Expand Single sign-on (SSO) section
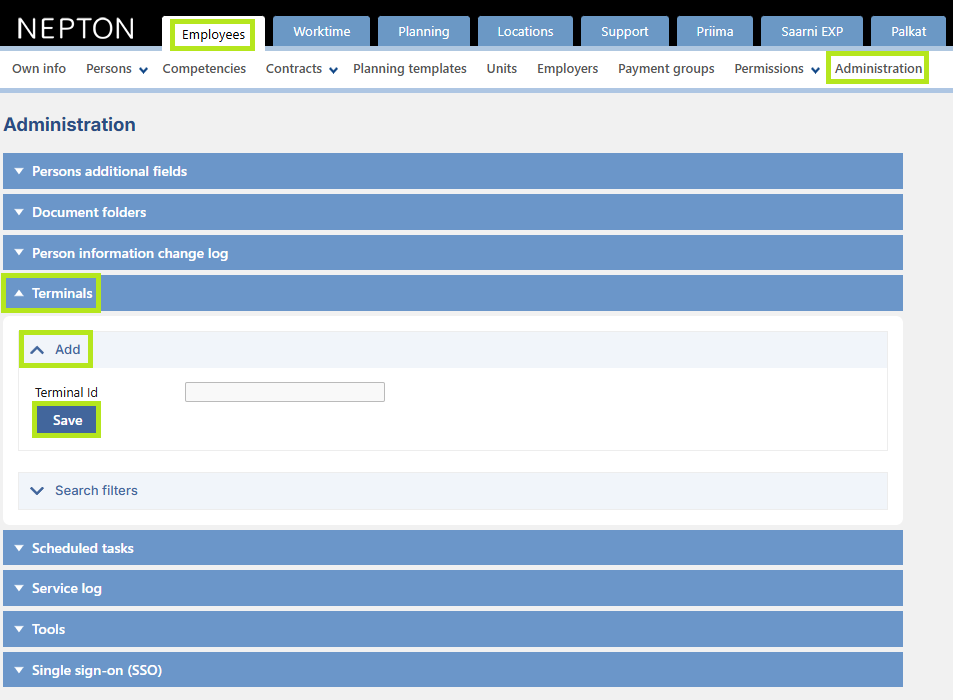This screenshot has width=953, height=700. pos(453,670)
